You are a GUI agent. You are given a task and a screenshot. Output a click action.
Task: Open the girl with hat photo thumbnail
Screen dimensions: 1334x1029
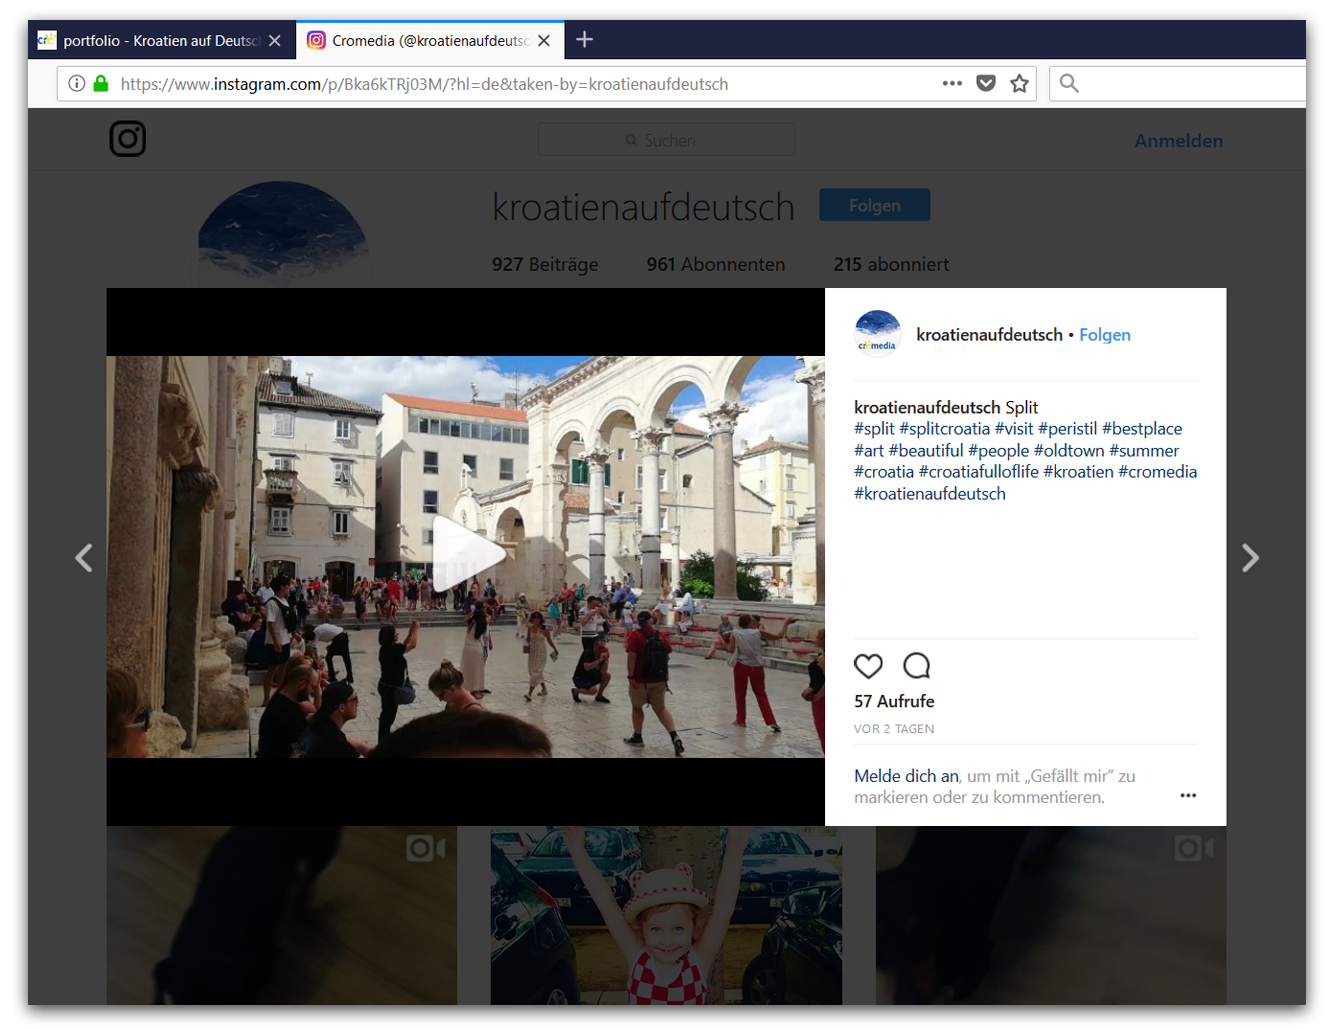[666, 915]
